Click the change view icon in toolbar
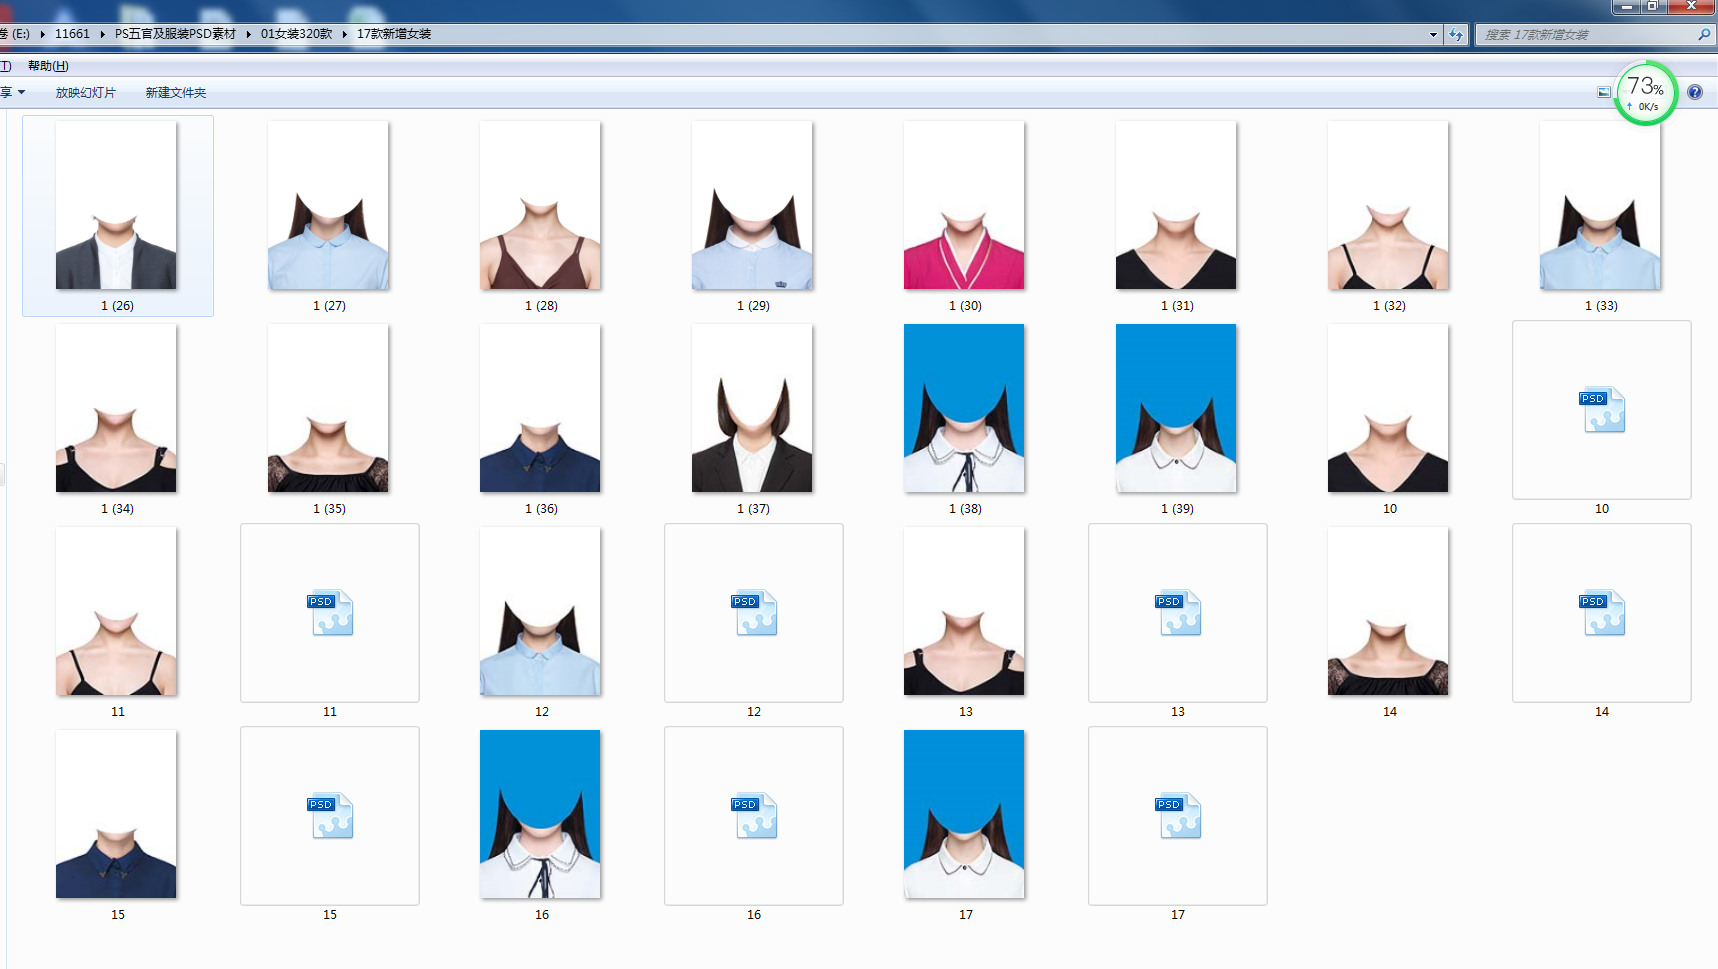1718x969 pixels. tap(1604, 92)
